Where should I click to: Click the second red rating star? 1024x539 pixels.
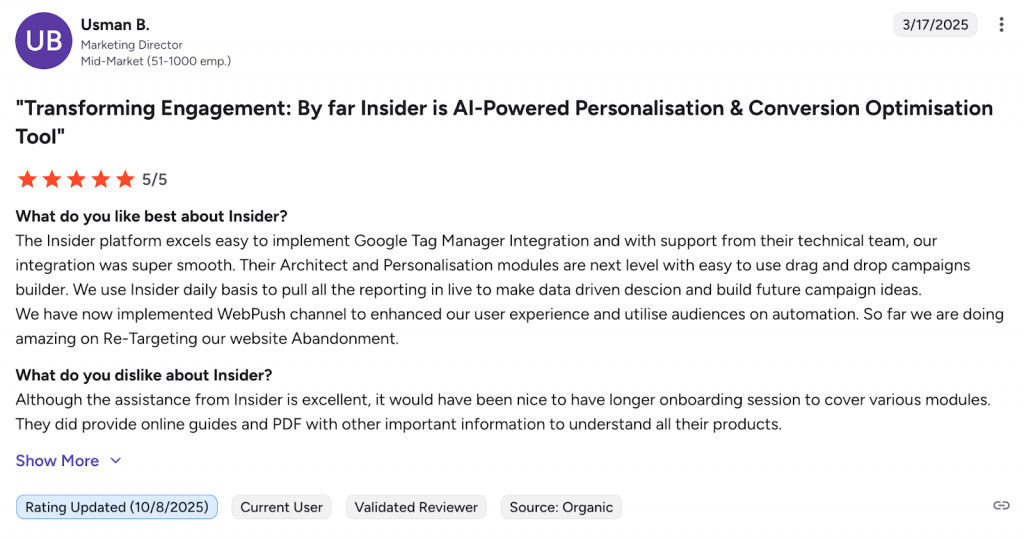pos(52,180)
